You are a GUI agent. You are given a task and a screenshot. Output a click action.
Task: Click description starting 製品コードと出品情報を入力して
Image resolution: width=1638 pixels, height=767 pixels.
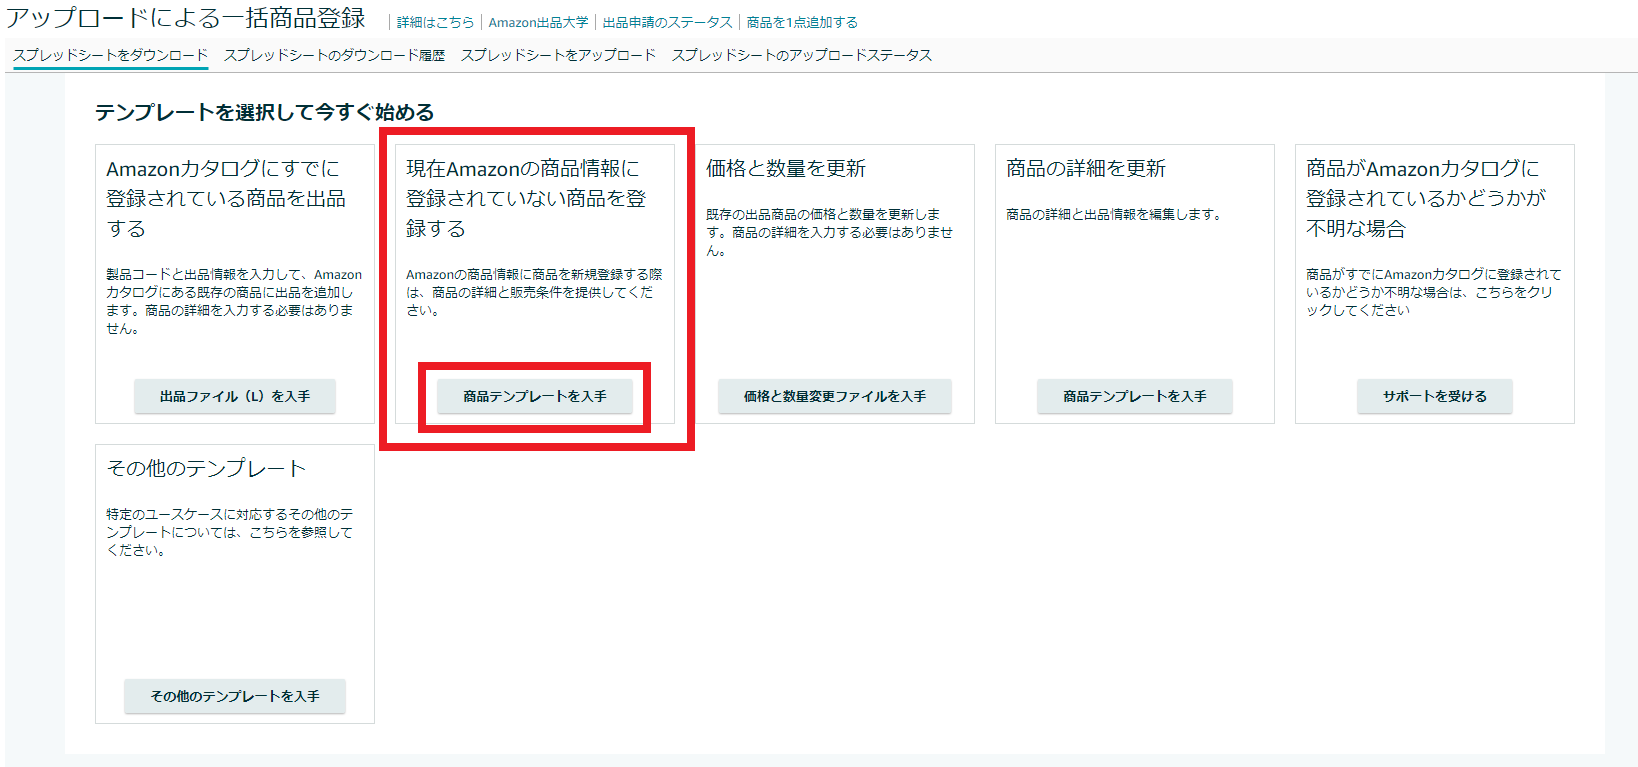pos(234,301)
